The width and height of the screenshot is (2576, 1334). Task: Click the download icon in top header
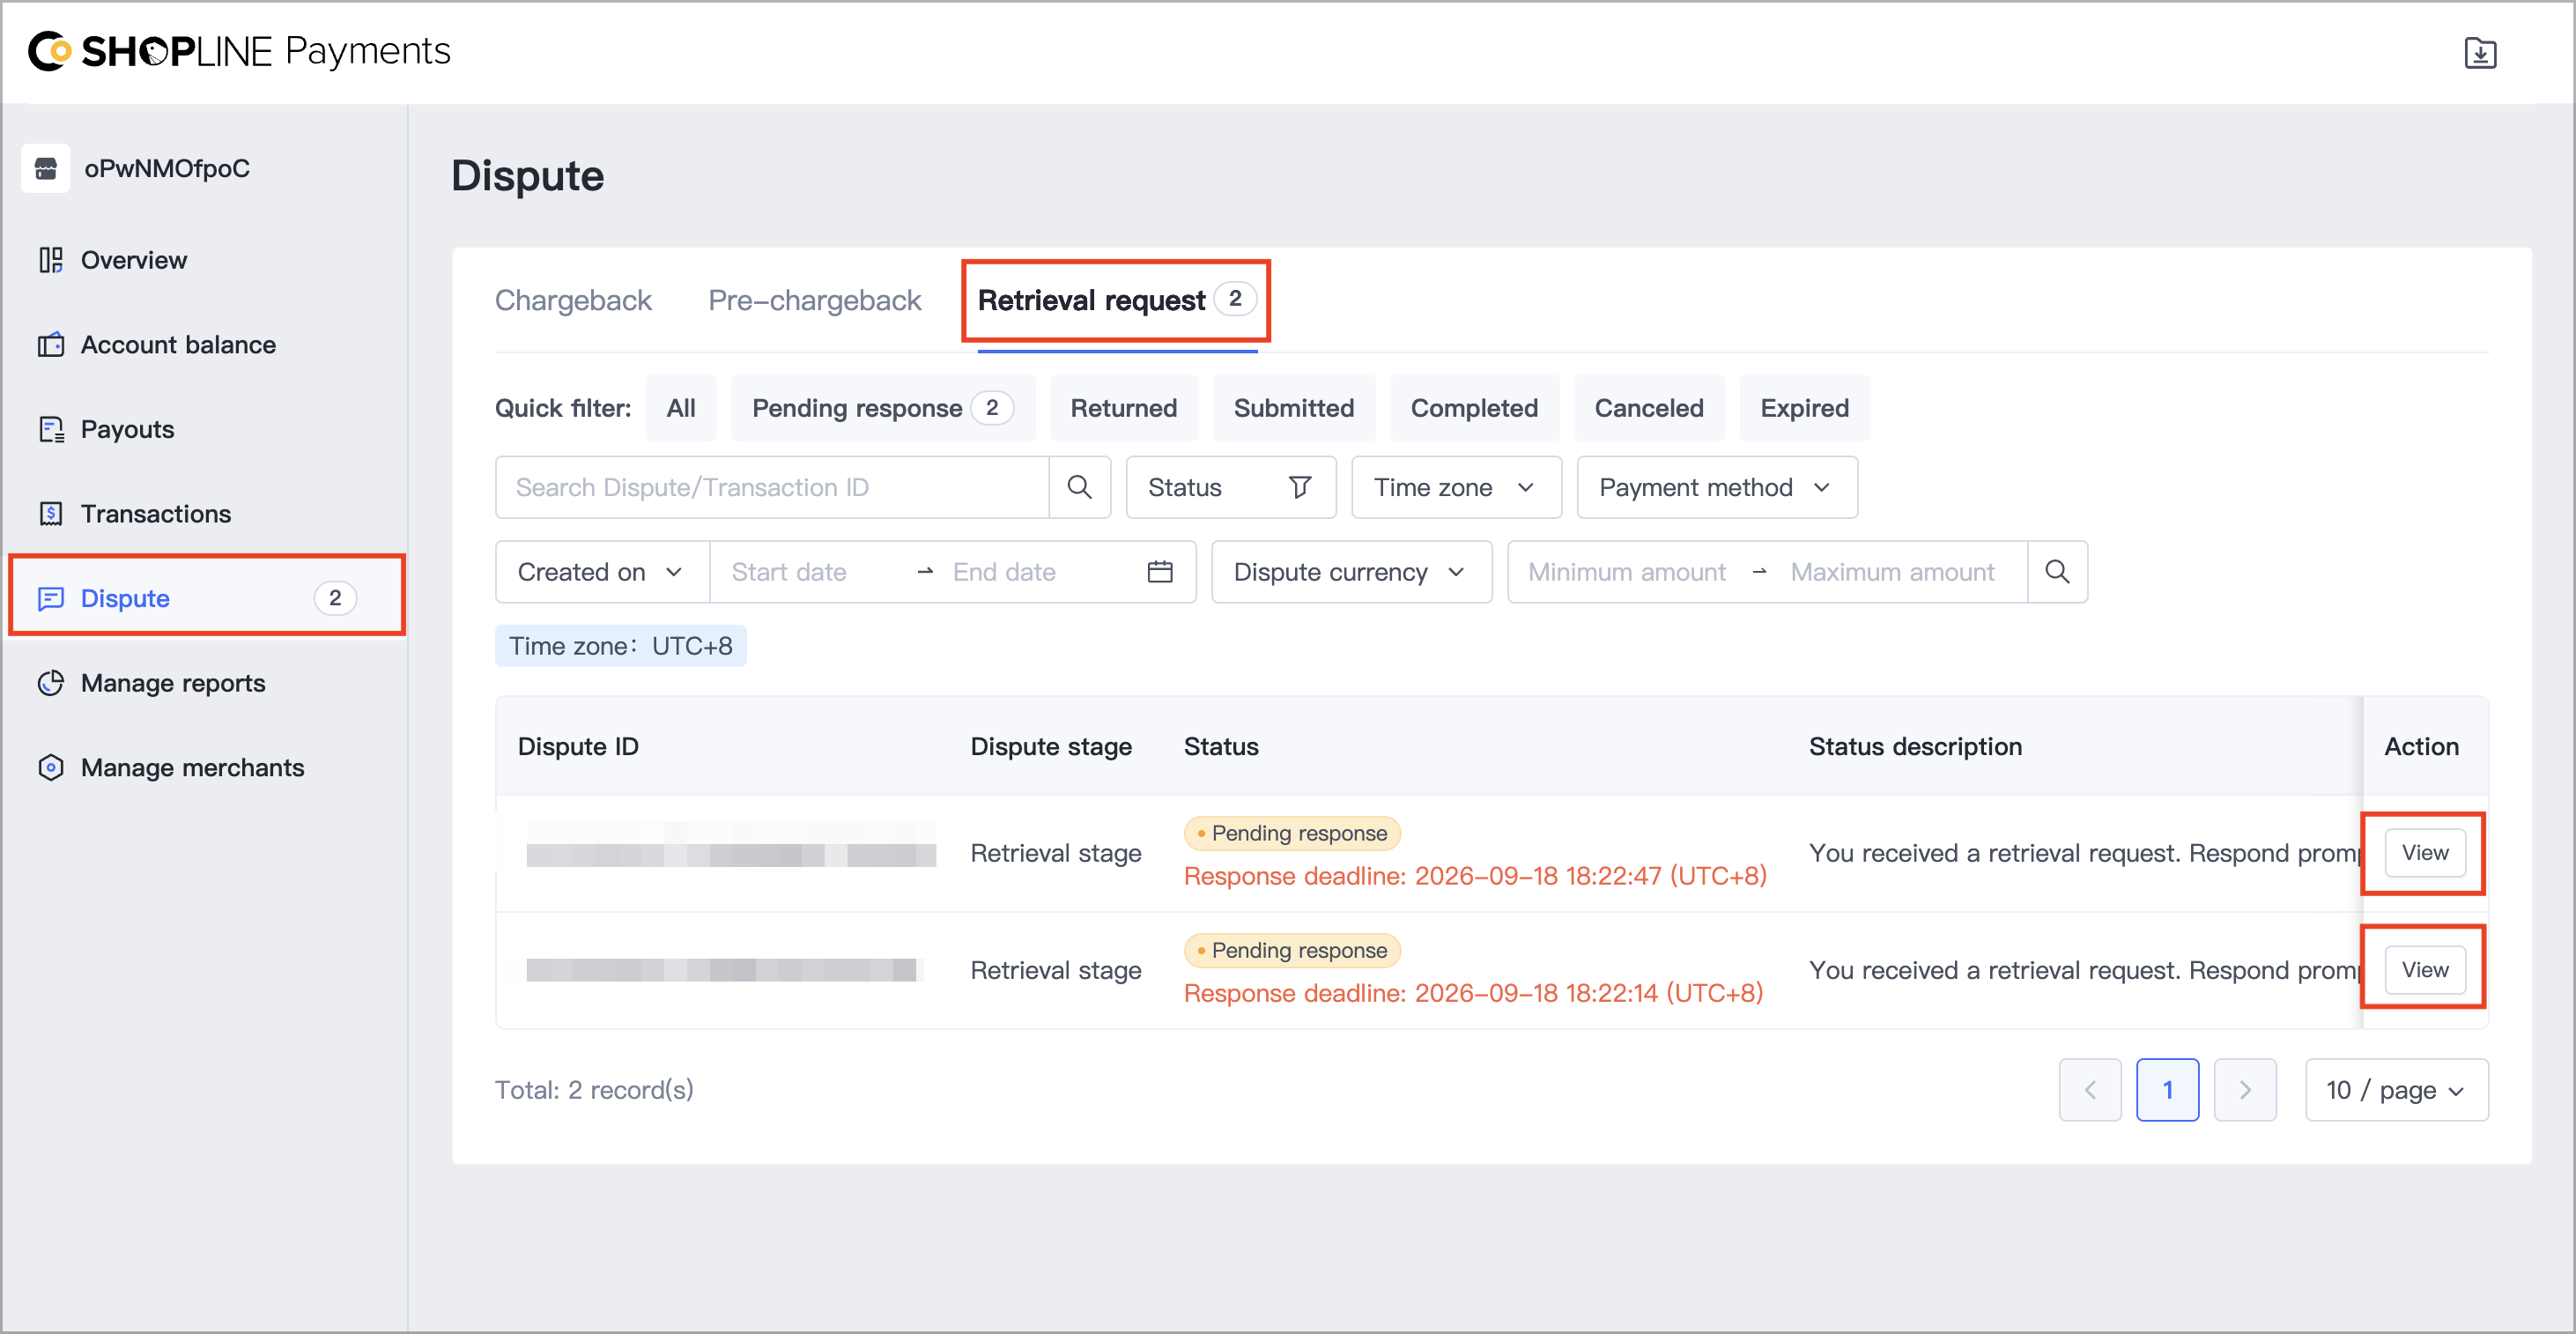(2480, 52)
